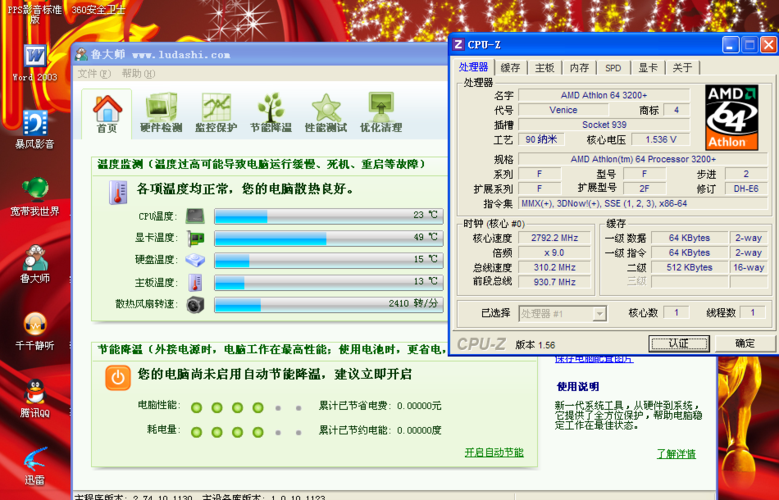Click the 使用说明 heading in 鲁大师

pos(577,387)
